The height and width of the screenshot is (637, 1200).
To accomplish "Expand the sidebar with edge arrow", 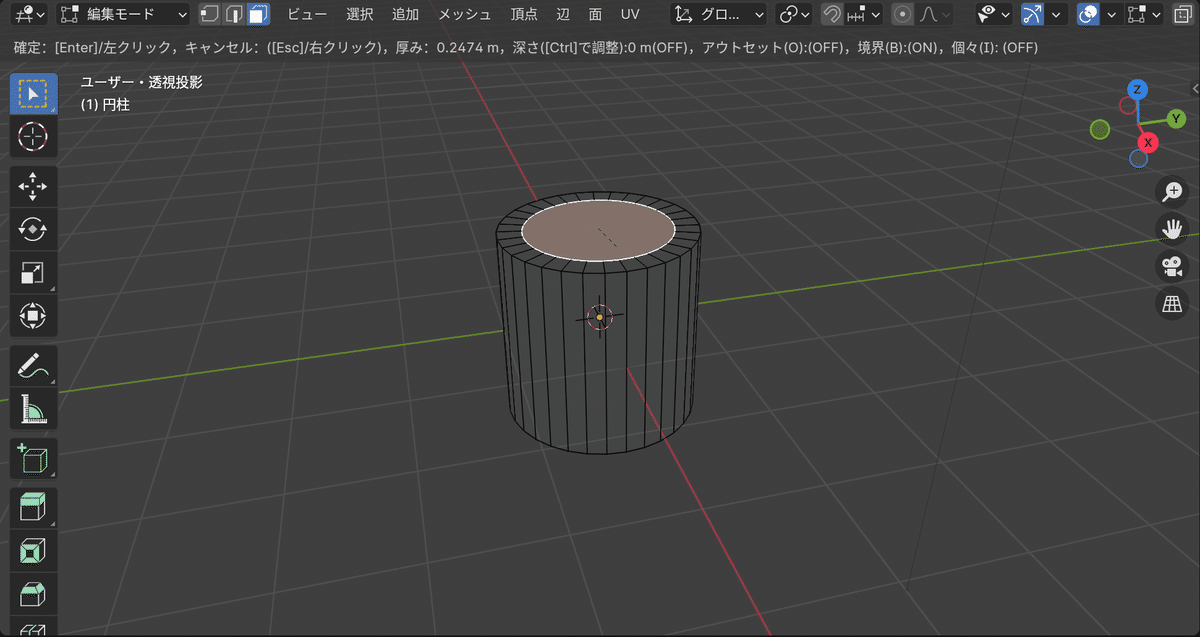I will tap(1194, 89).
